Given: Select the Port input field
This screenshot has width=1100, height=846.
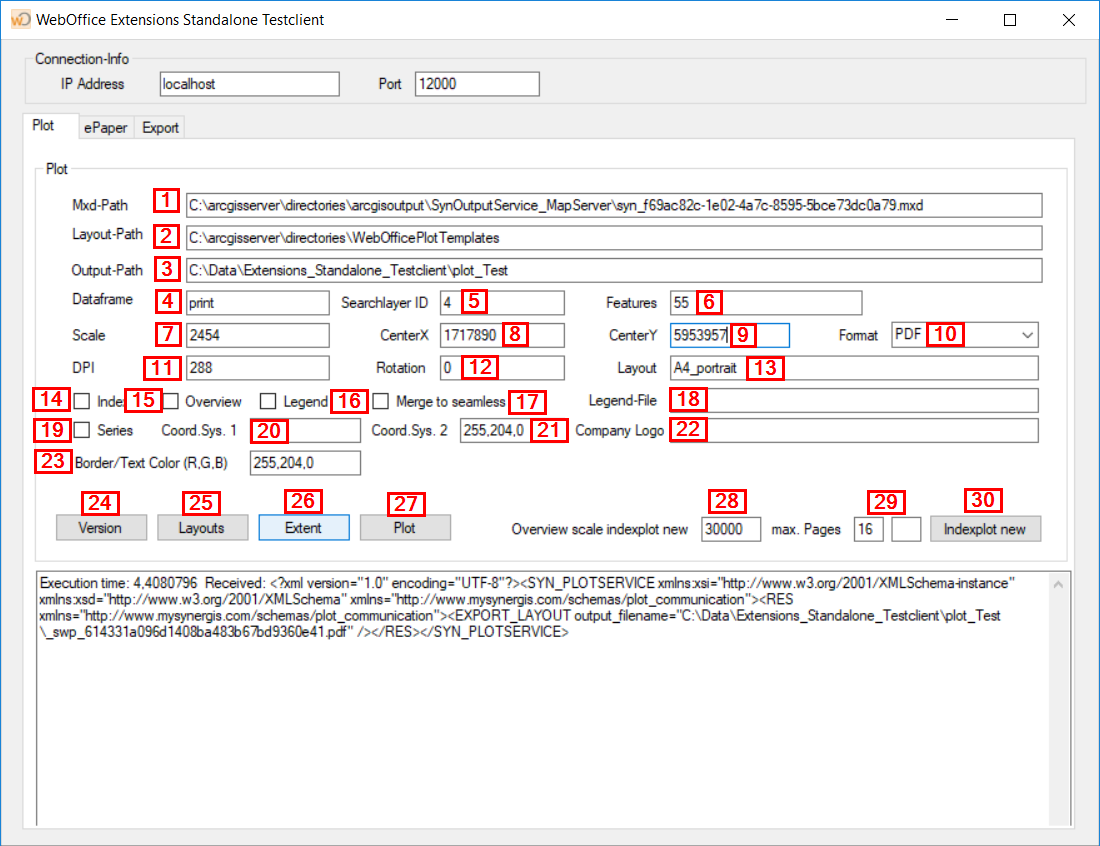Looking at the screenshot, I should pyautogui.click(x=476, y=84).
